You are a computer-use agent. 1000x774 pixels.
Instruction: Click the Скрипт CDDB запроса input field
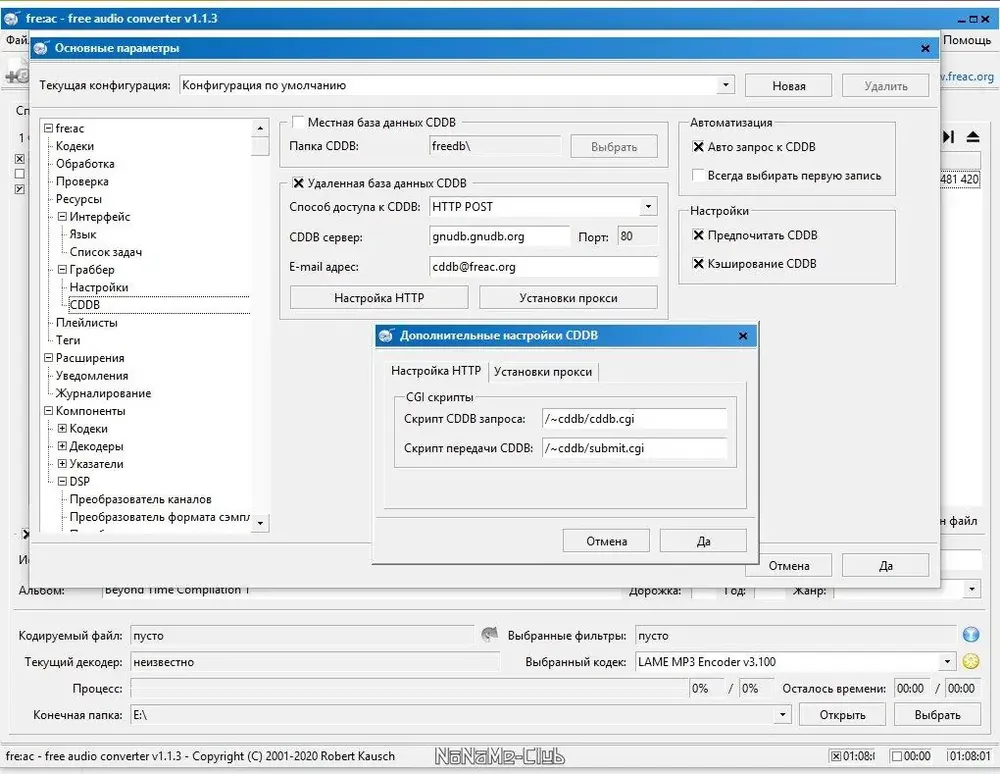635,419
